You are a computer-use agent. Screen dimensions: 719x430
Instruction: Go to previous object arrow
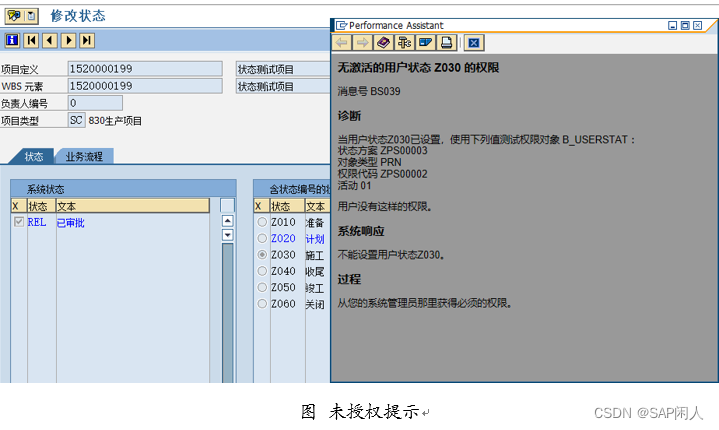tap(50, 41)
